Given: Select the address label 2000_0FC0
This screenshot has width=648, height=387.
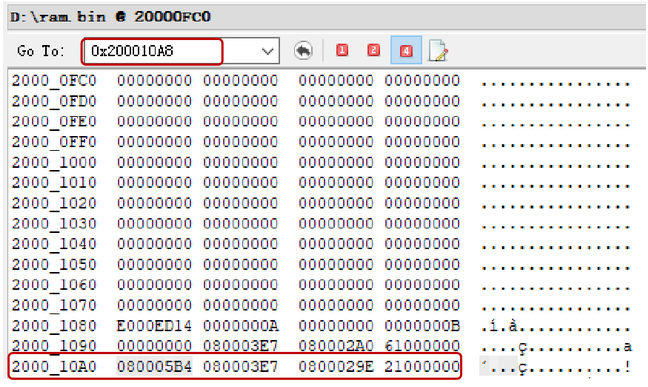Looking at the screenshot, I should pyautogui.click(x=54, y=81).
